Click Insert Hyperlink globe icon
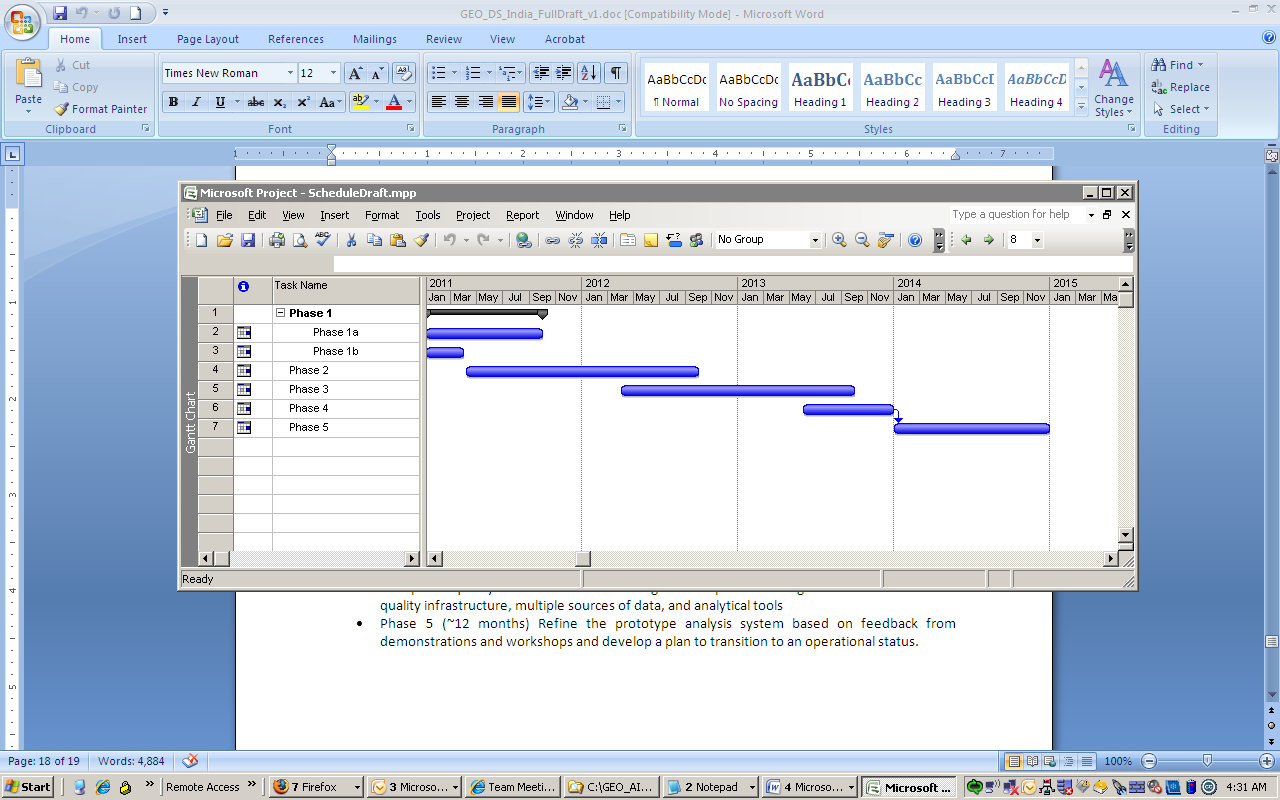 pos(523,240)
